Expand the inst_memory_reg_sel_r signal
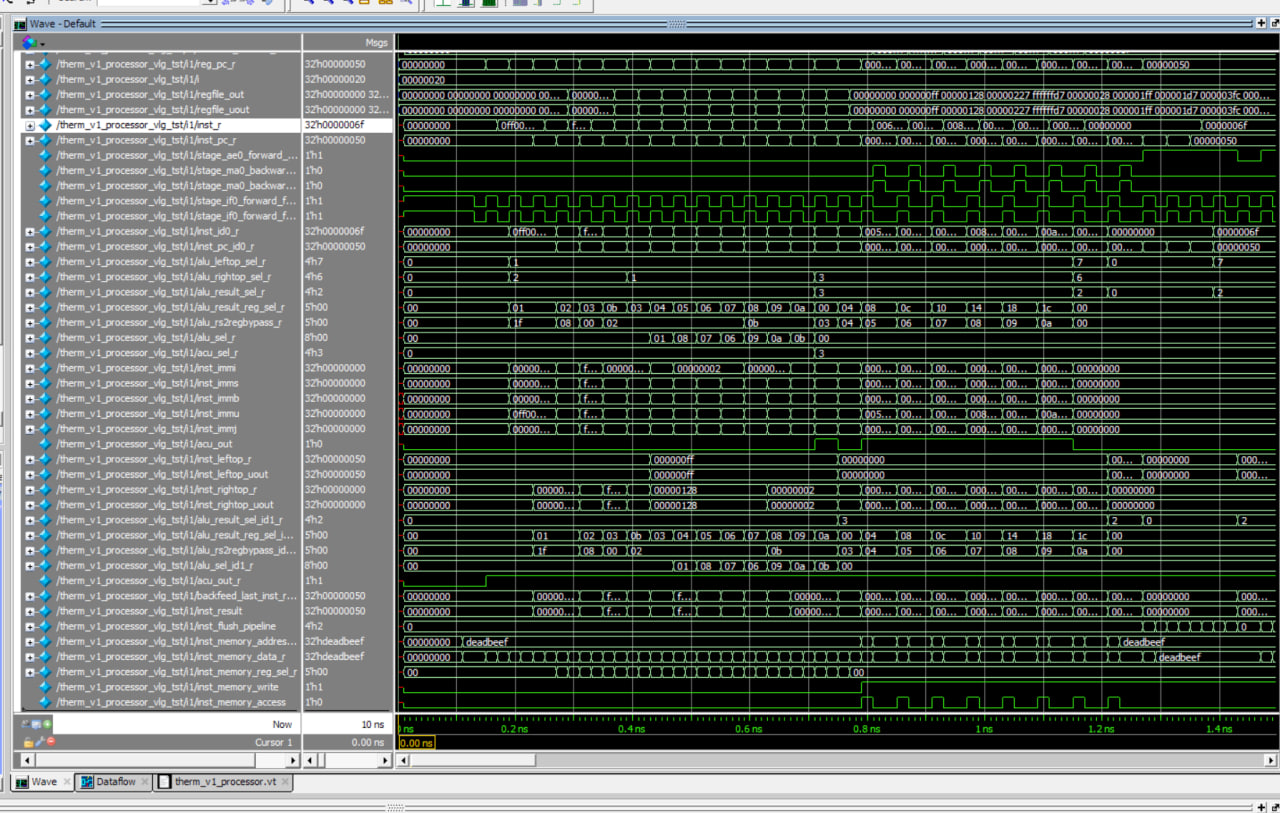The width and height of the screenshot is (1280, 813). pyautogui.click(x=30, y=672)
